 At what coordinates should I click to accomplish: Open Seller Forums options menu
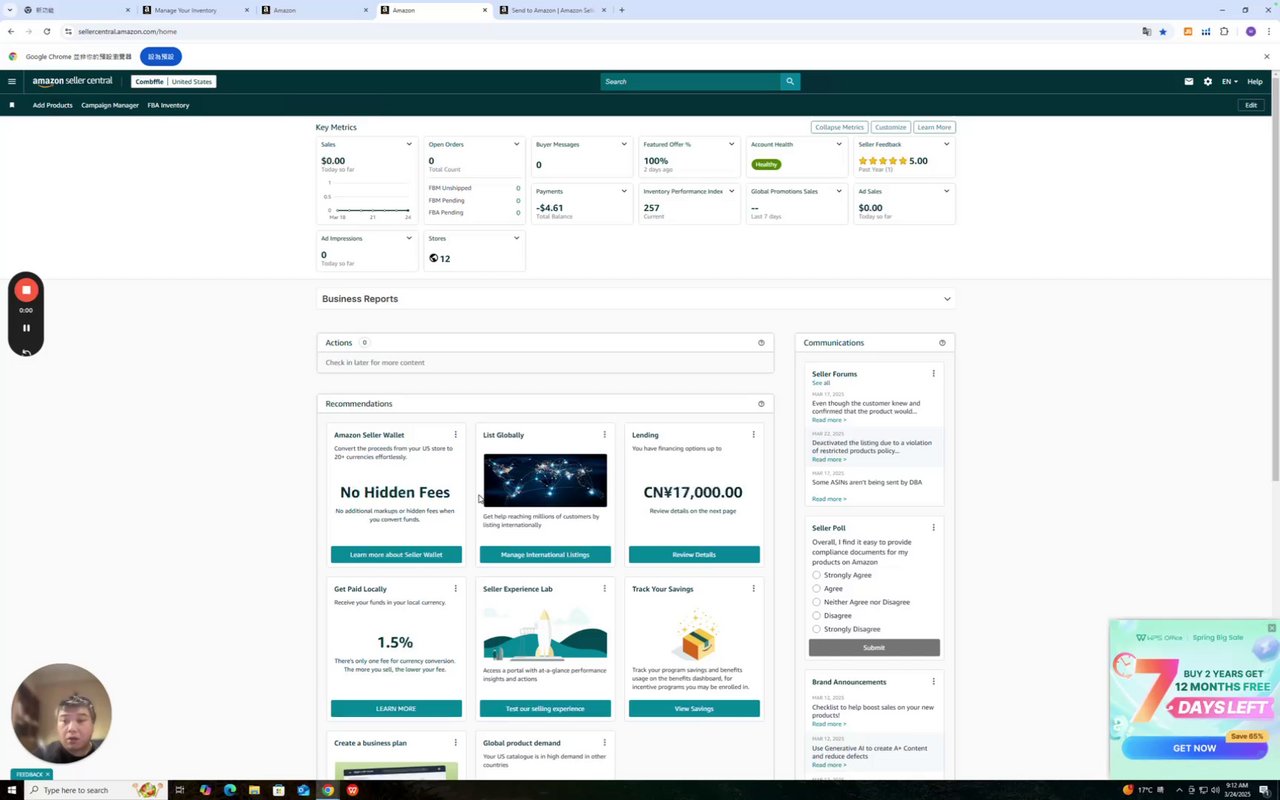pos(933,374)
